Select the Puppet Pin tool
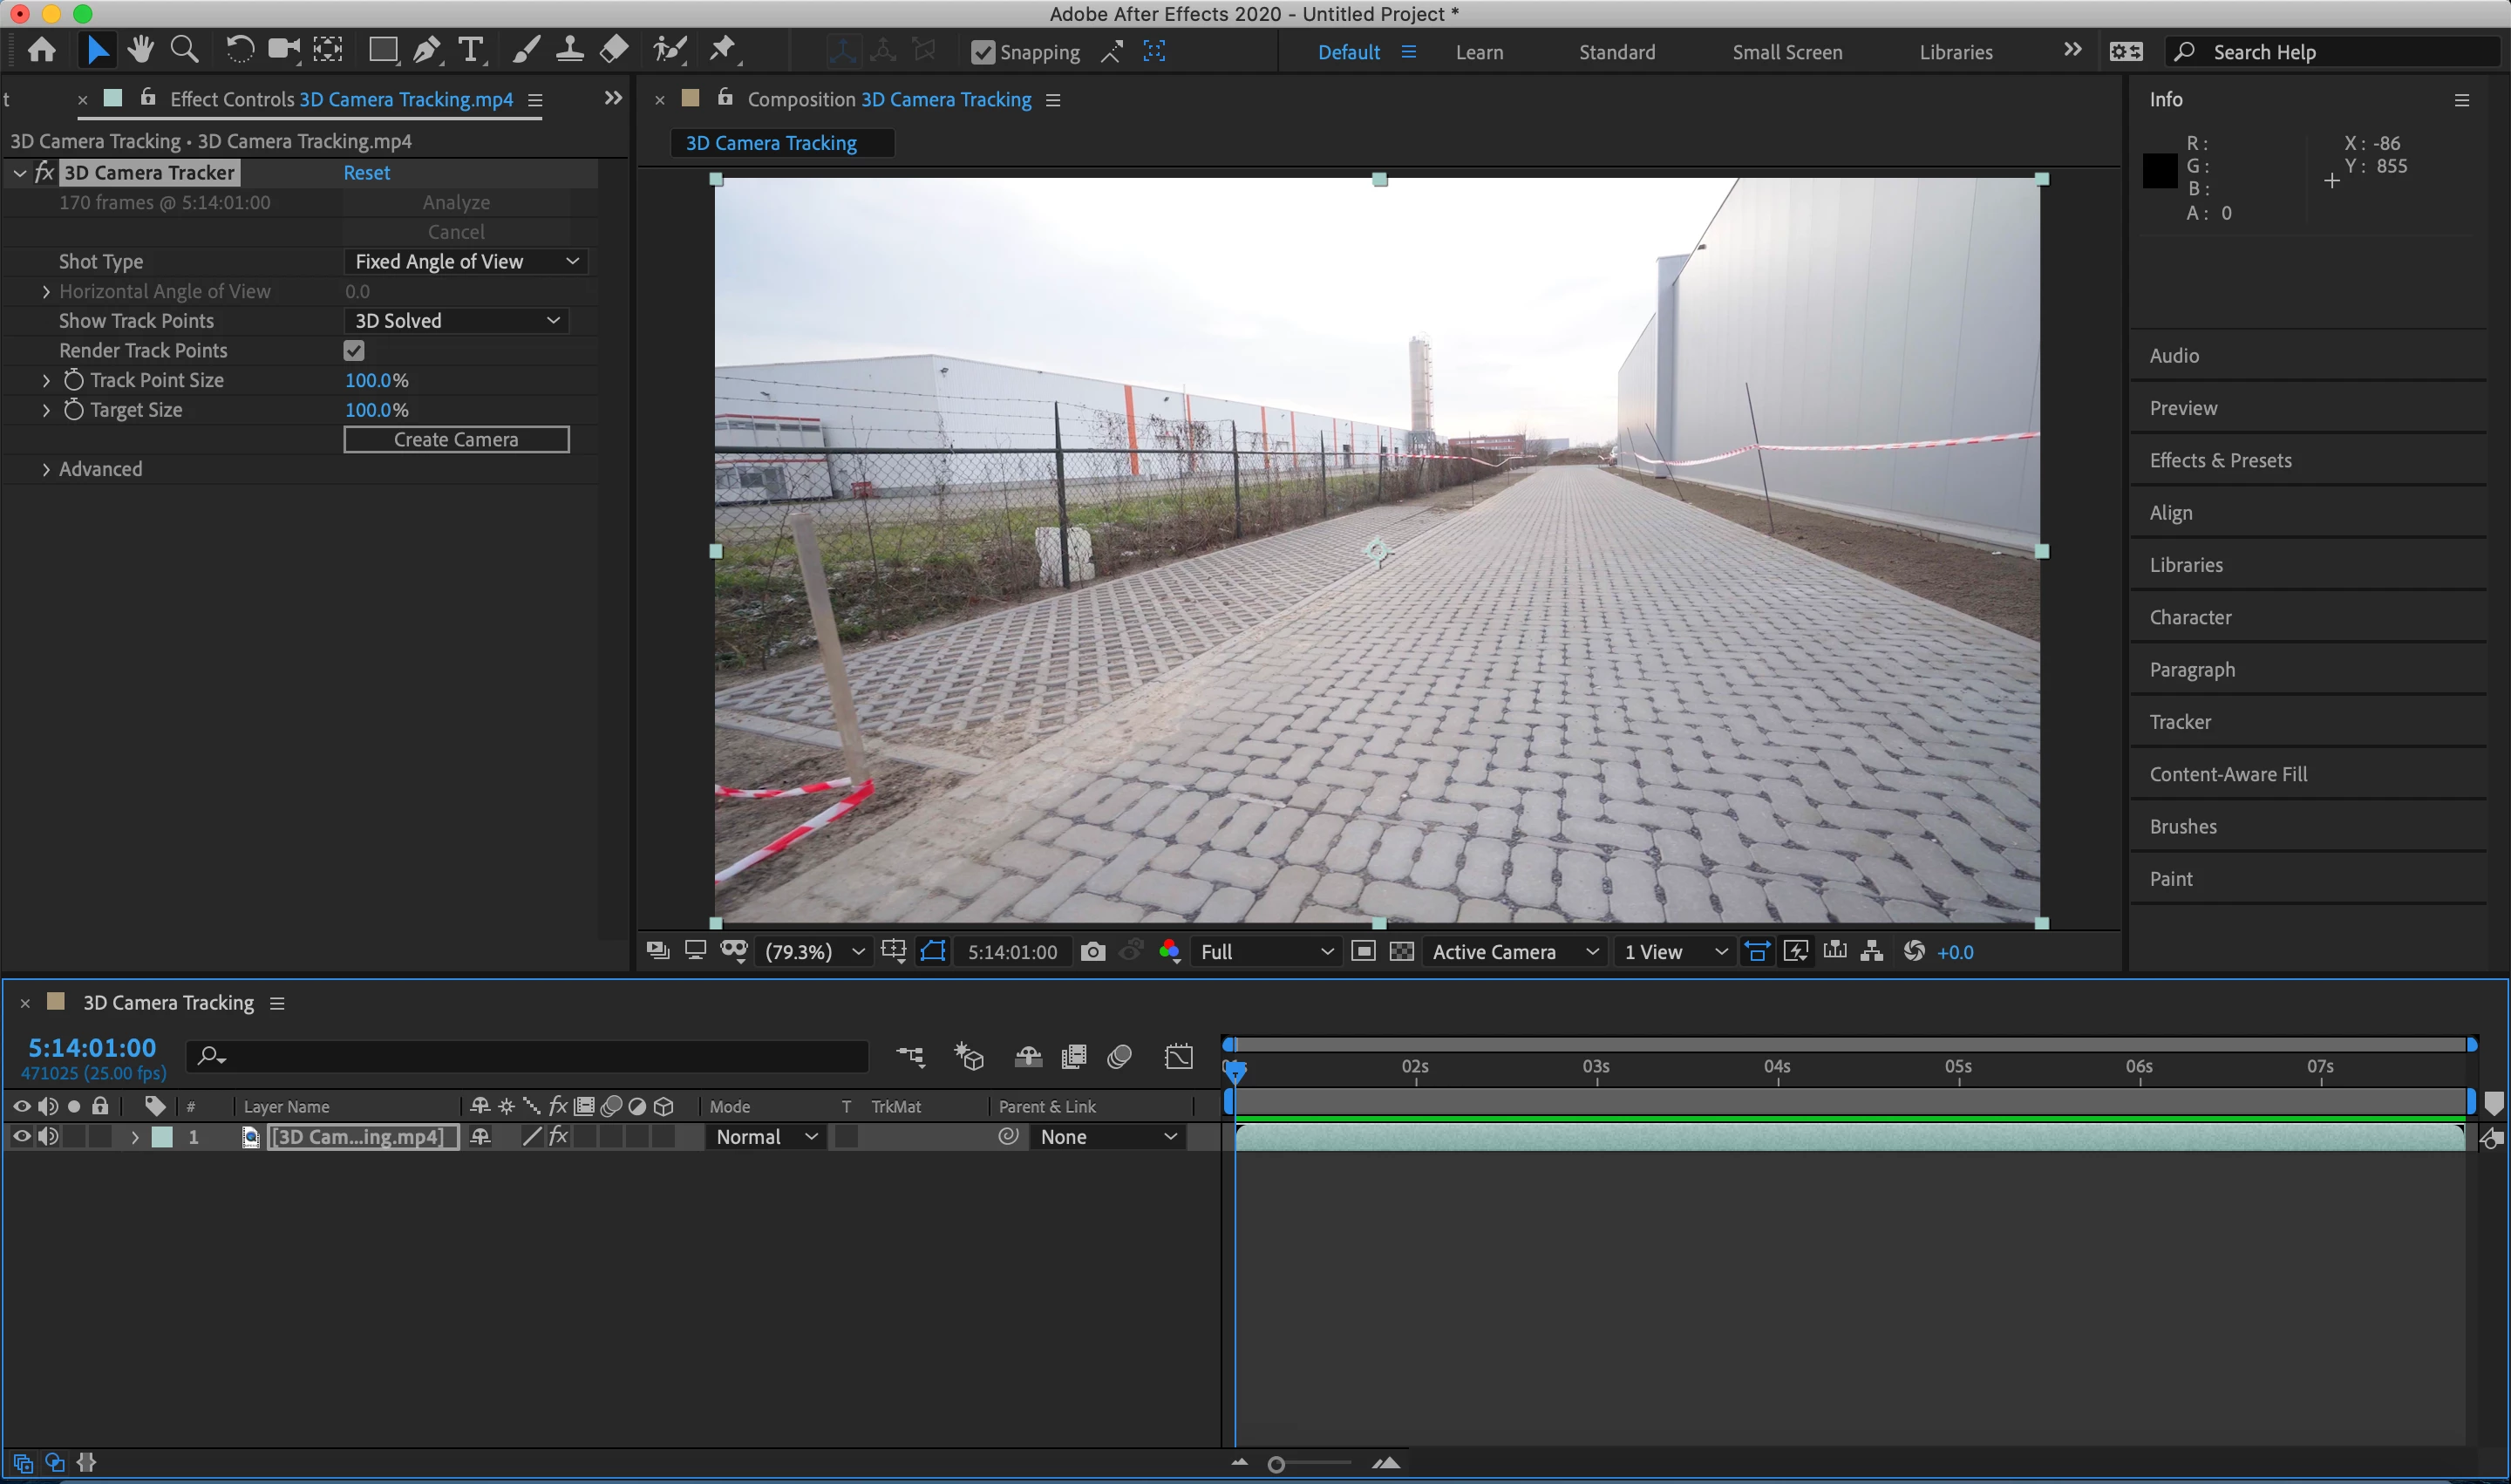2511x1484 pixels. pyautogui.click(x=722, y=50)
